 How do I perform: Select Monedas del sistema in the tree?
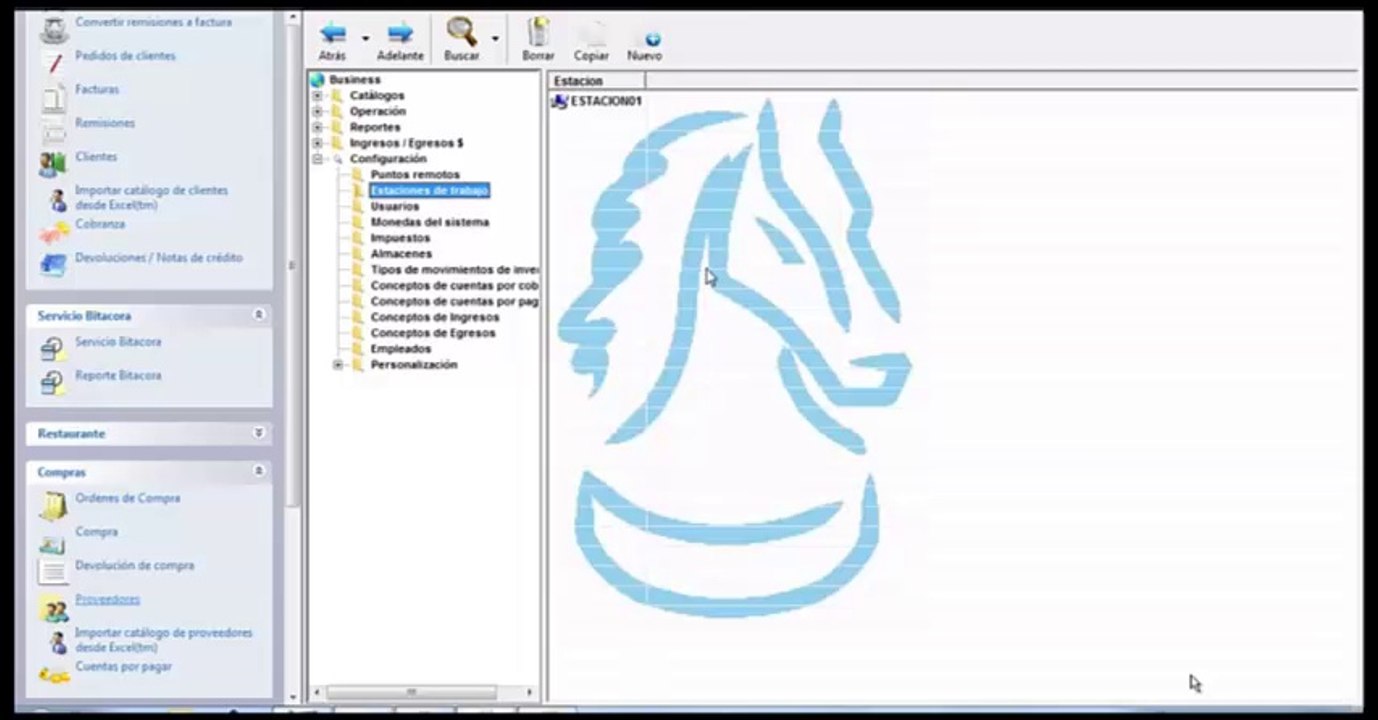[430, 222]
